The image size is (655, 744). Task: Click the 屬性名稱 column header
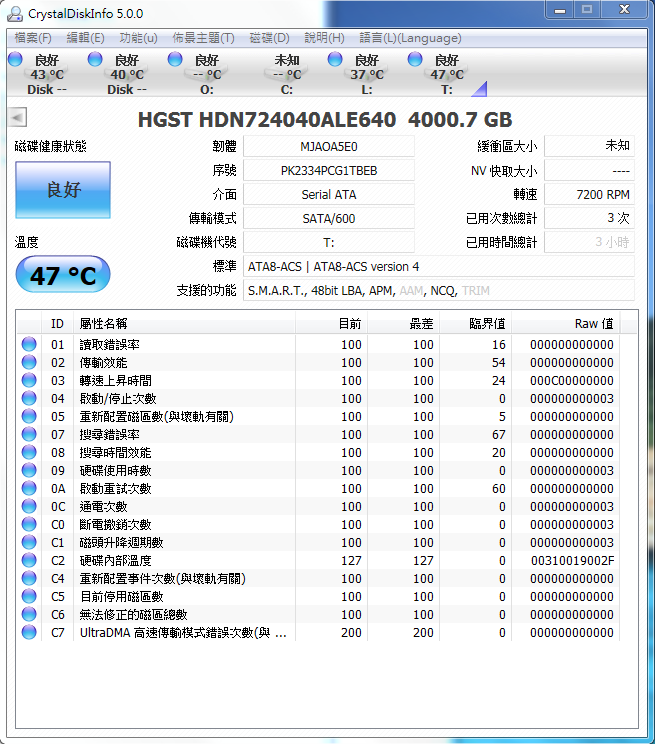184,324
